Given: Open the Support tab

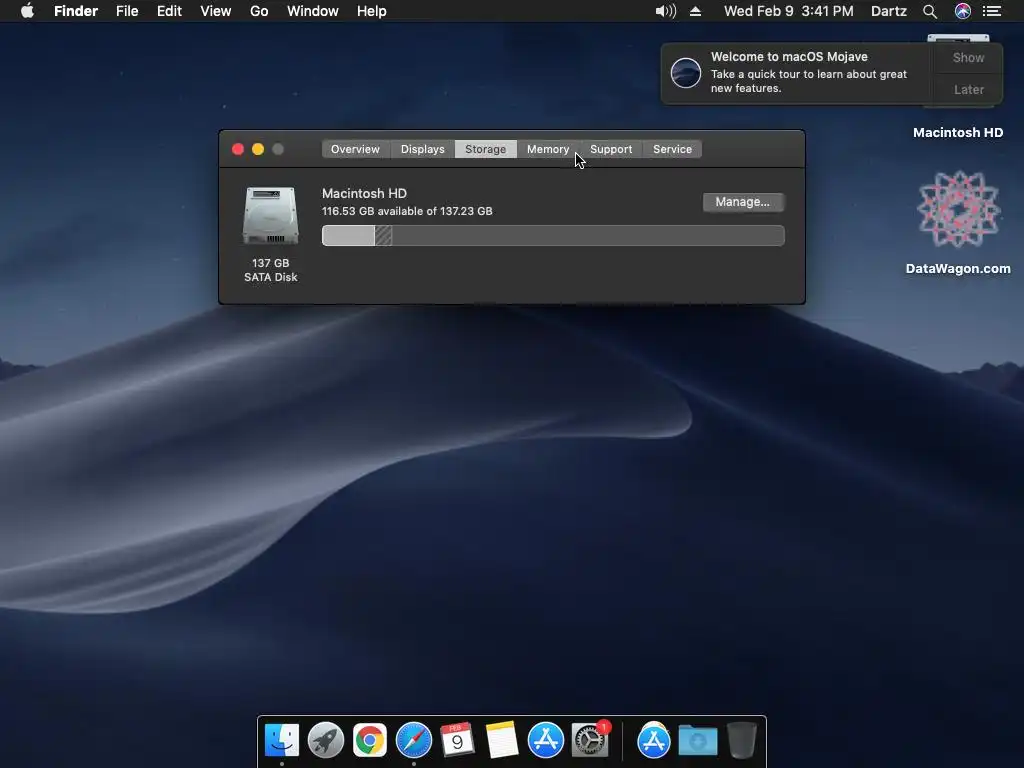Looking at the screenshot, I should [x=611, y=149].
